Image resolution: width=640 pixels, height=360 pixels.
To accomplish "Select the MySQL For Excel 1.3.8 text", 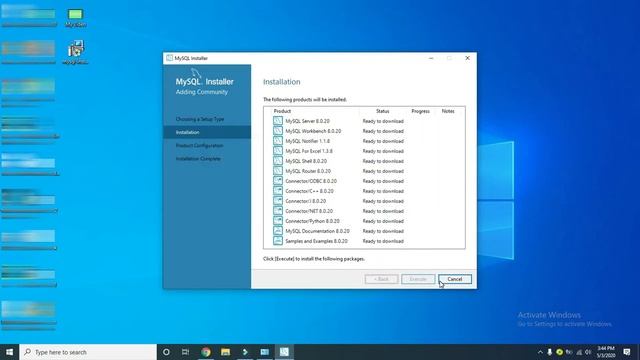I will (x=309, y=151).
